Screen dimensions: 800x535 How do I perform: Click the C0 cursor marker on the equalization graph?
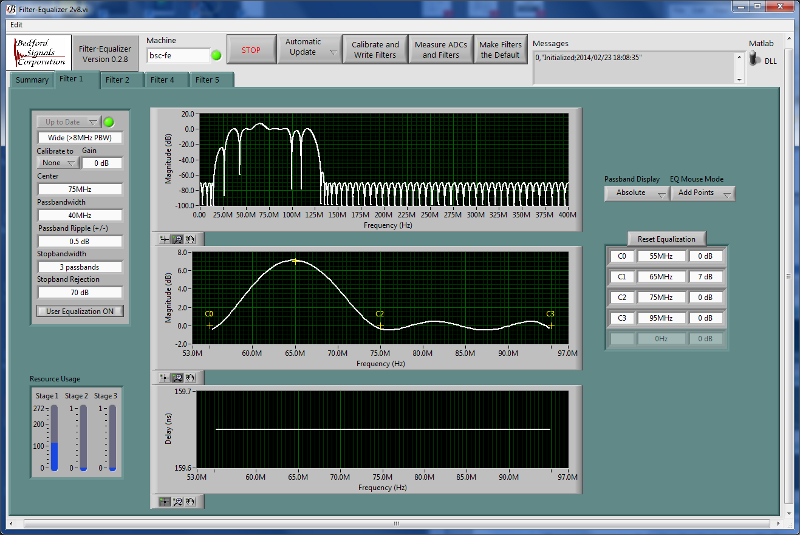click(209, 325)
